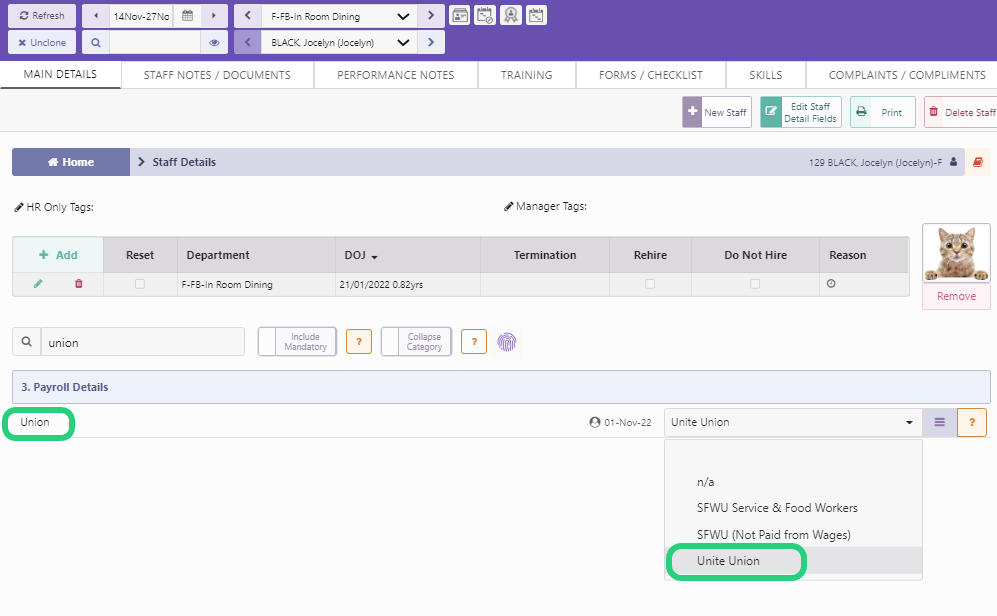997x616 pixels.
Task: Click the help icon in Union row
Action: 971,422
